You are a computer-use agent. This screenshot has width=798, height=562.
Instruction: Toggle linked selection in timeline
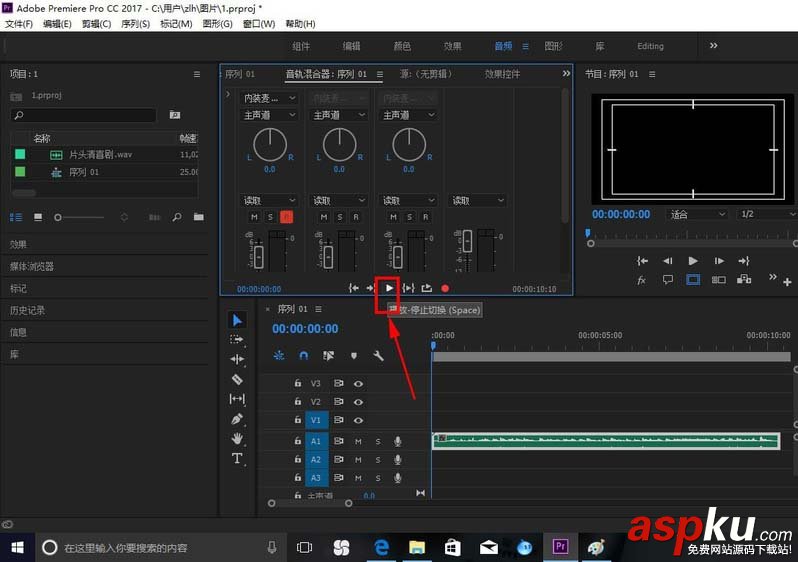coord(329,355)
